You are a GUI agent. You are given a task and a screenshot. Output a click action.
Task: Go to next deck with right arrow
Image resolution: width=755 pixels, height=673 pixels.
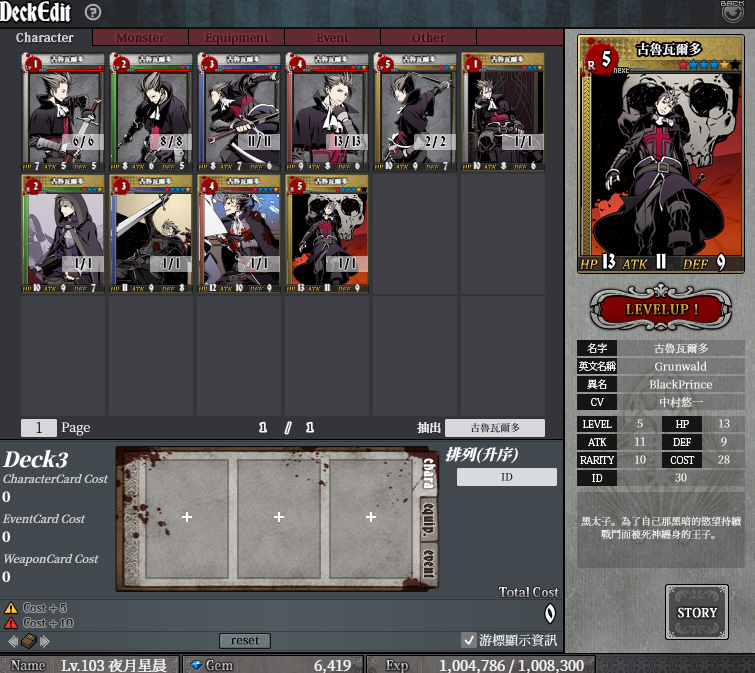pos(44,641)
